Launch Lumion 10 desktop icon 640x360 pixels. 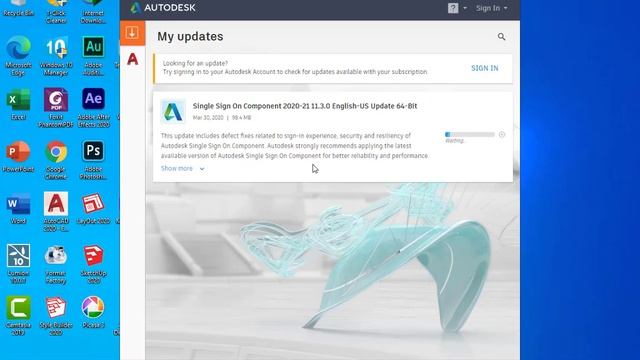tap(18, 264)
